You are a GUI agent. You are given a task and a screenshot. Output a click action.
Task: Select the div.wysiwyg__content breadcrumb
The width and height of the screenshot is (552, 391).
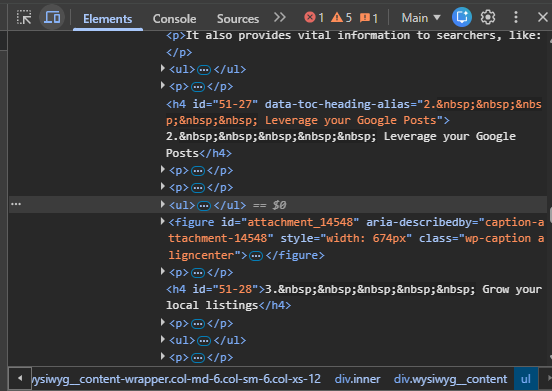point(450,379)
